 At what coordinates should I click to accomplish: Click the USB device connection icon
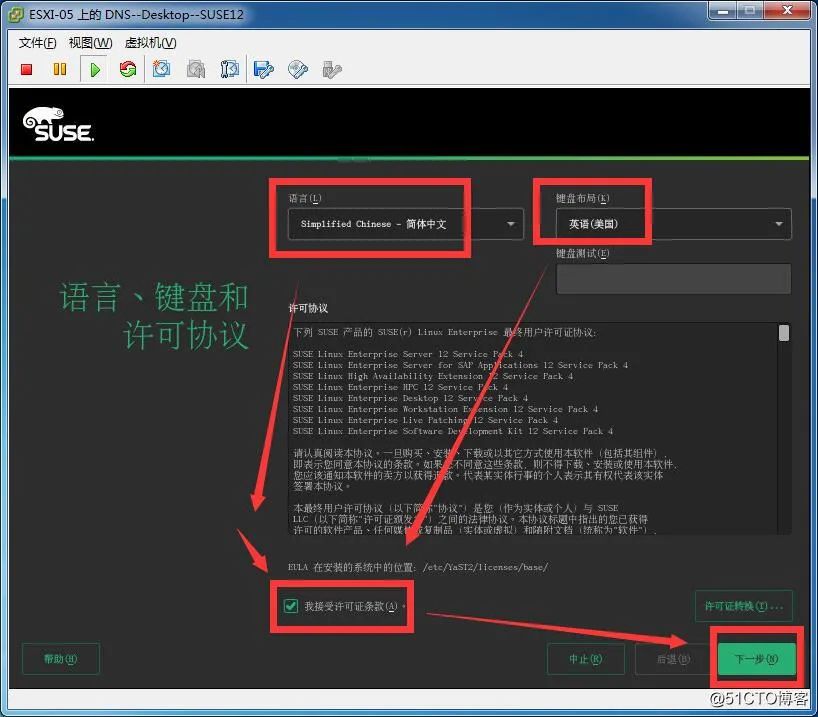coord(332,69)
